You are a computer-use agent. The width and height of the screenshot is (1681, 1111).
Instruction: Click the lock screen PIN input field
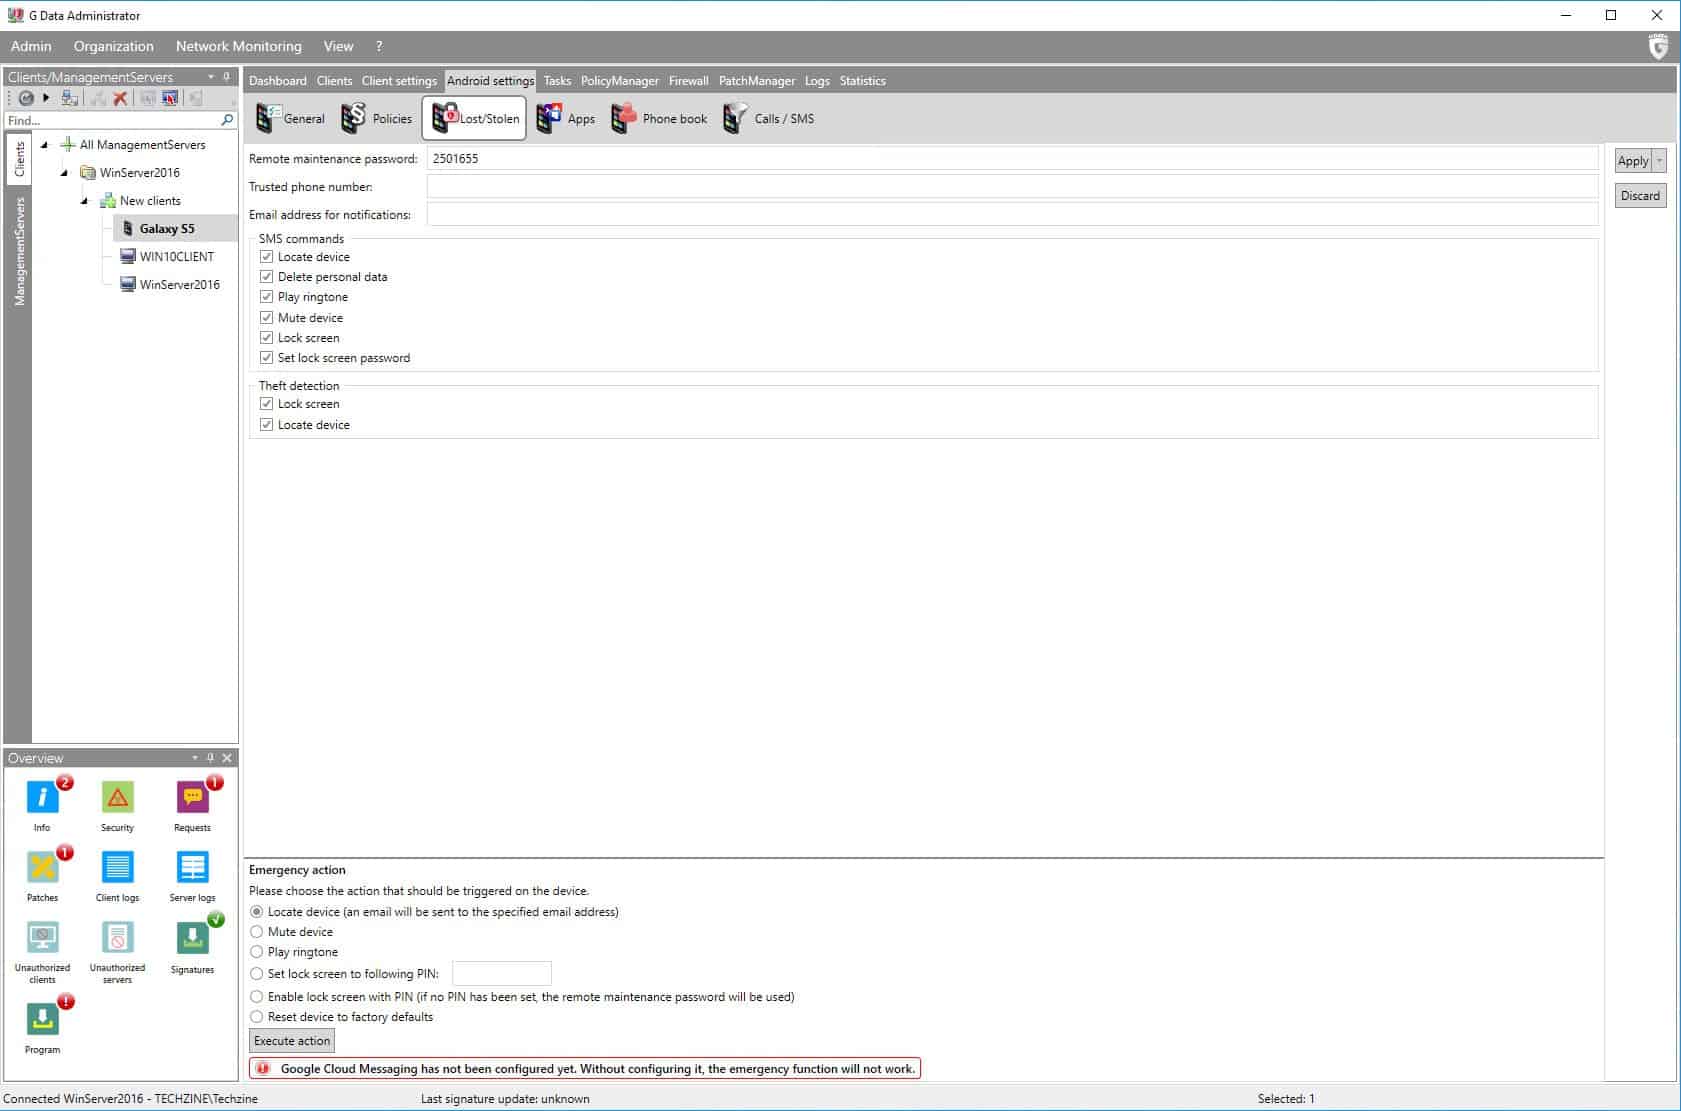click(x=501, y=973)
